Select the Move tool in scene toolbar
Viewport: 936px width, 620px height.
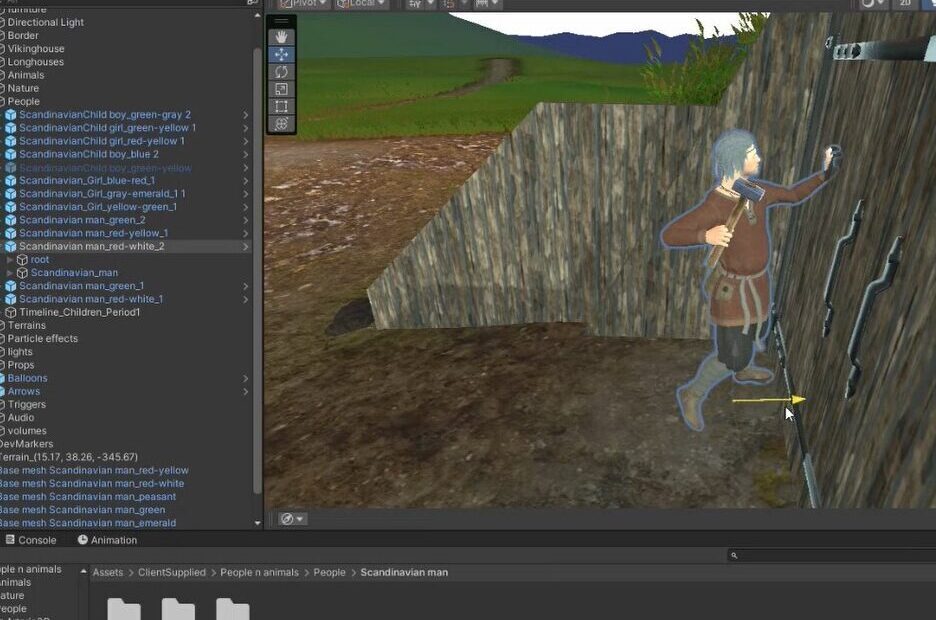[281, 54]
